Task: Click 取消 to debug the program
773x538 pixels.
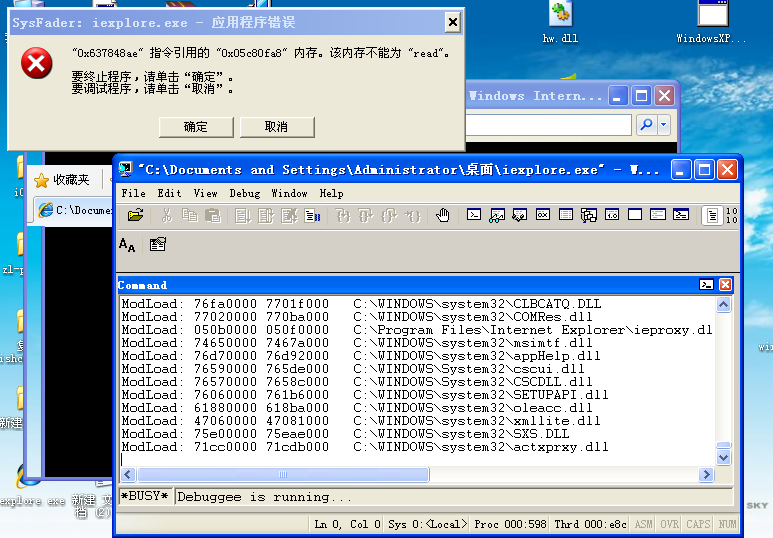Action: click(x=277, y=127)
